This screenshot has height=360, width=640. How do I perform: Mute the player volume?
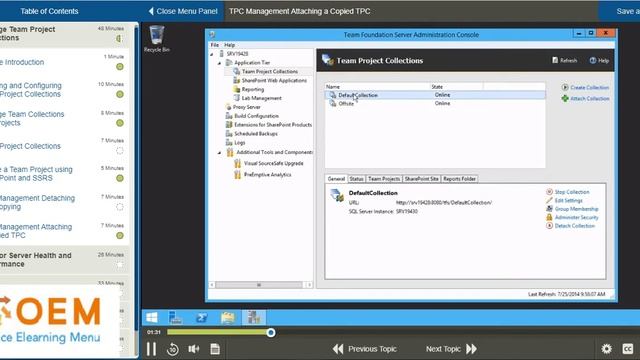[x=193, y=349]
